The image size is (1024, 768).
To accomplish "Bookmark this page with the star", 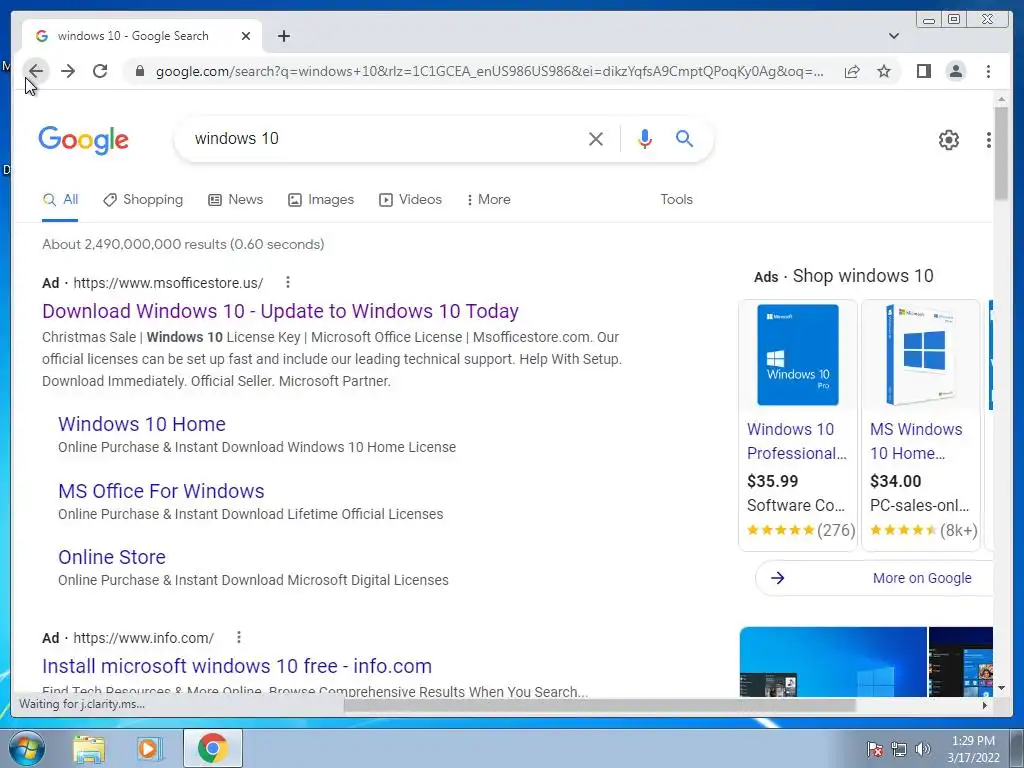I will (884, 71).
